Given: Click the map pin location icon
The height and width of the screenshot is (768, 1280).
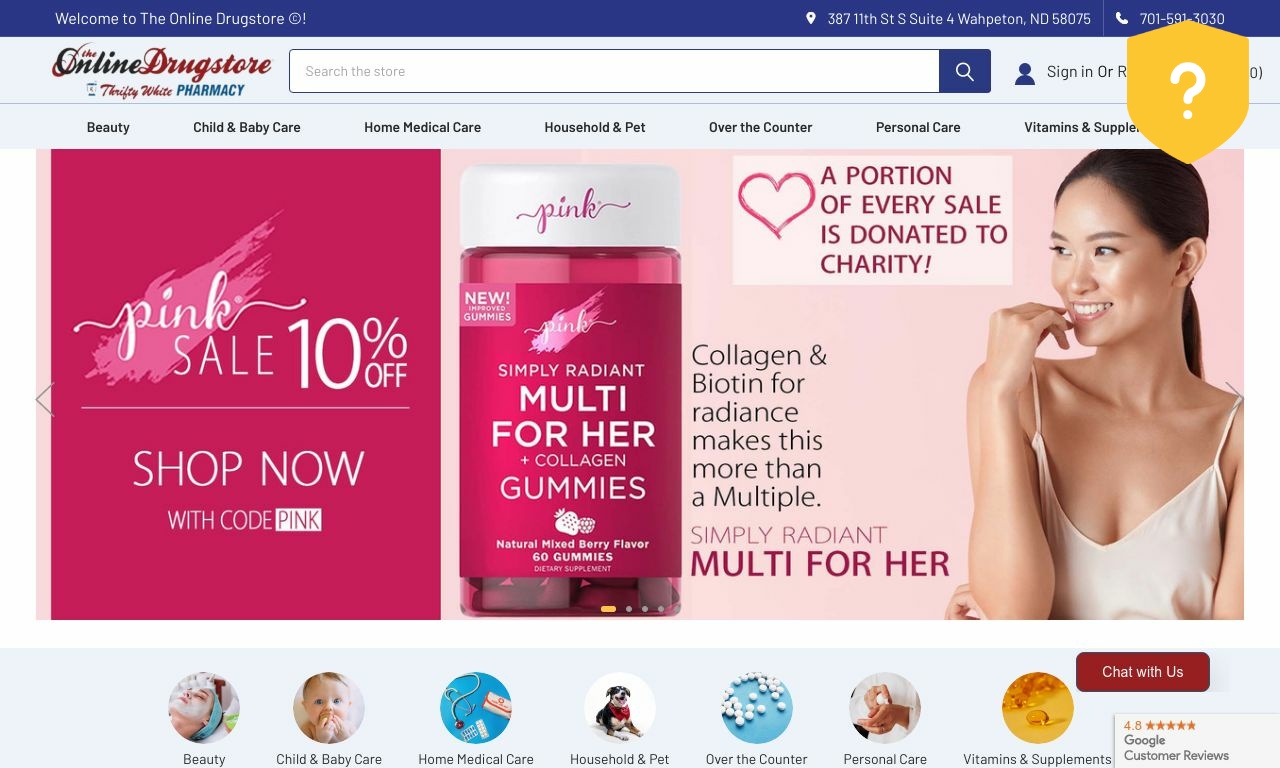Looking at the screenshot, I should (811, 18).
